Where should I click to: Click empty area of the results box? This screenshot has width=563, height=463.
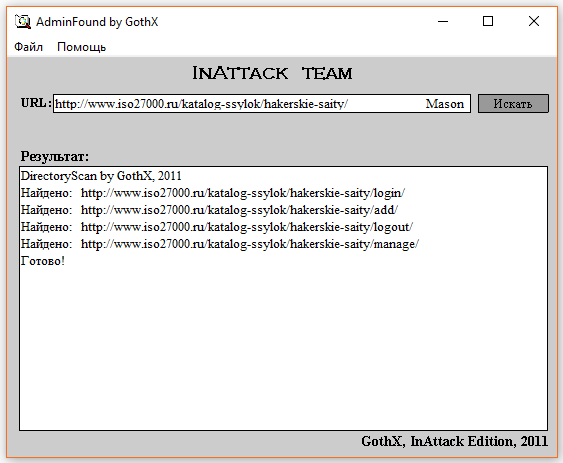[283, 345]
